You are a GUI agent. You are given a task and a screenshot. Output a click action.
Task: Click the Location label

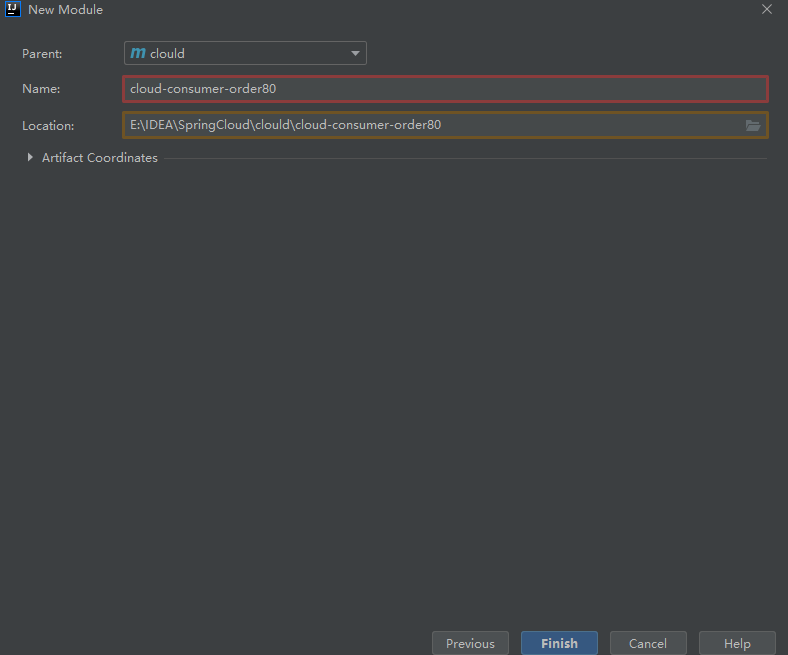click(x=48, y=126)
